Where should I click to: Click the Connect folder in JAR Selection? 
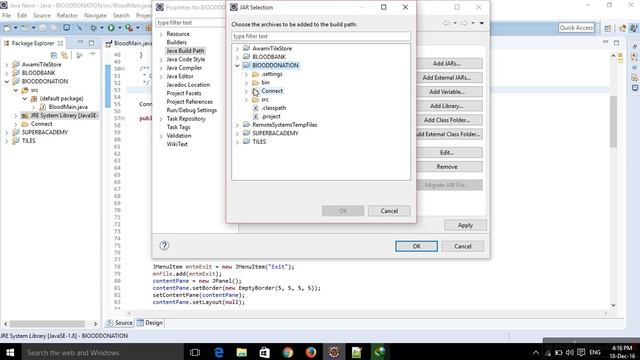[272, 91]
